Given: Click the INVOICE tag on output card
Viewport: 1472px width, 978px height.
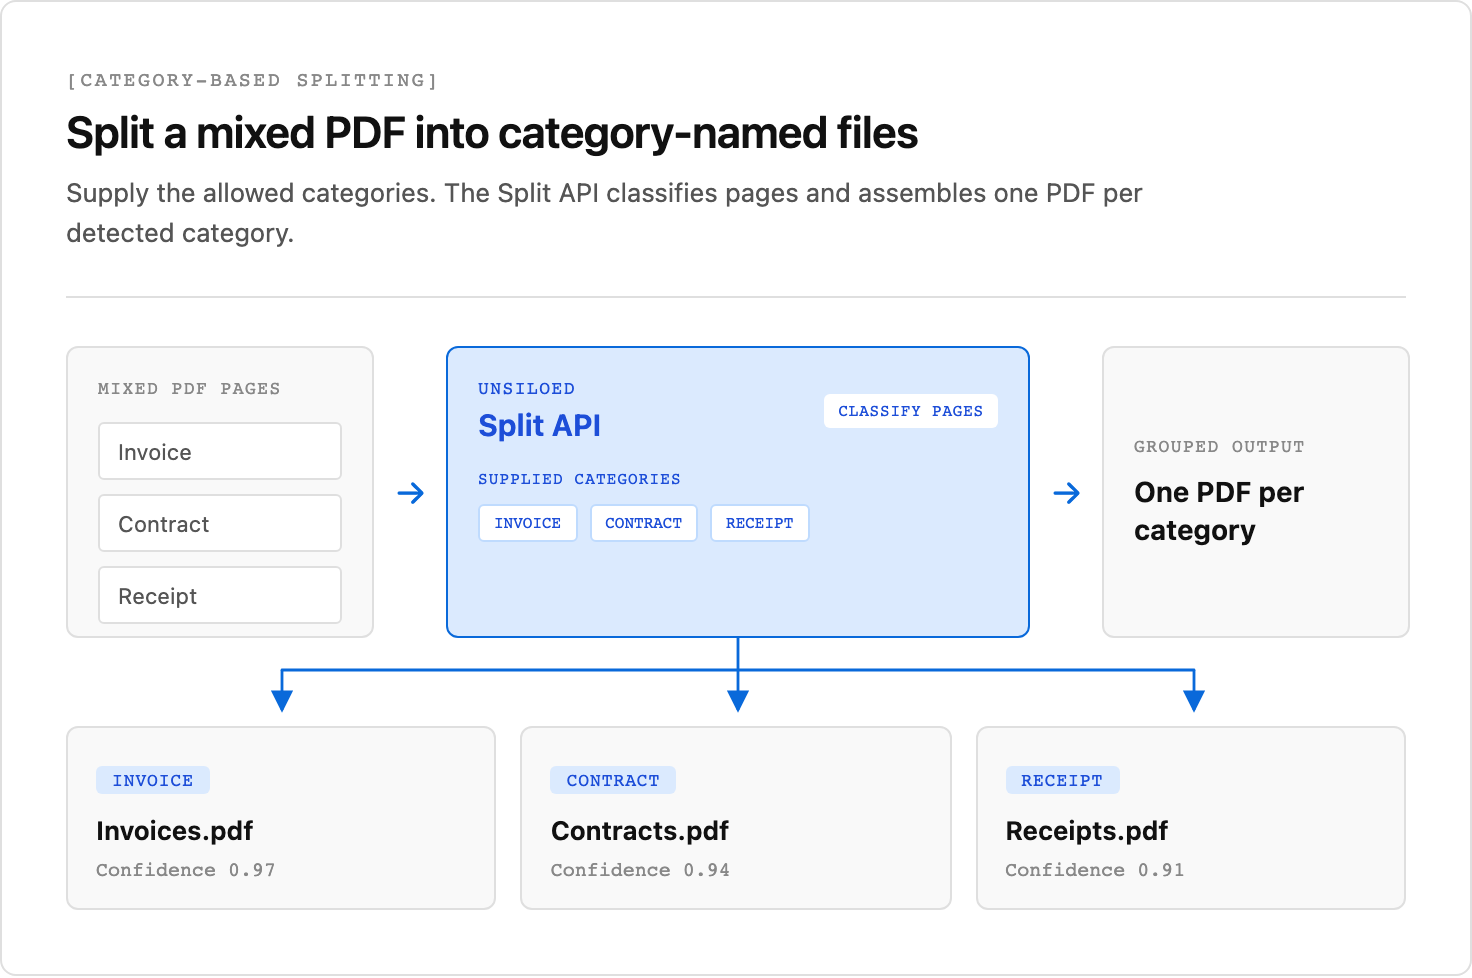Looking at the screenshot, I should pos(153,780).
